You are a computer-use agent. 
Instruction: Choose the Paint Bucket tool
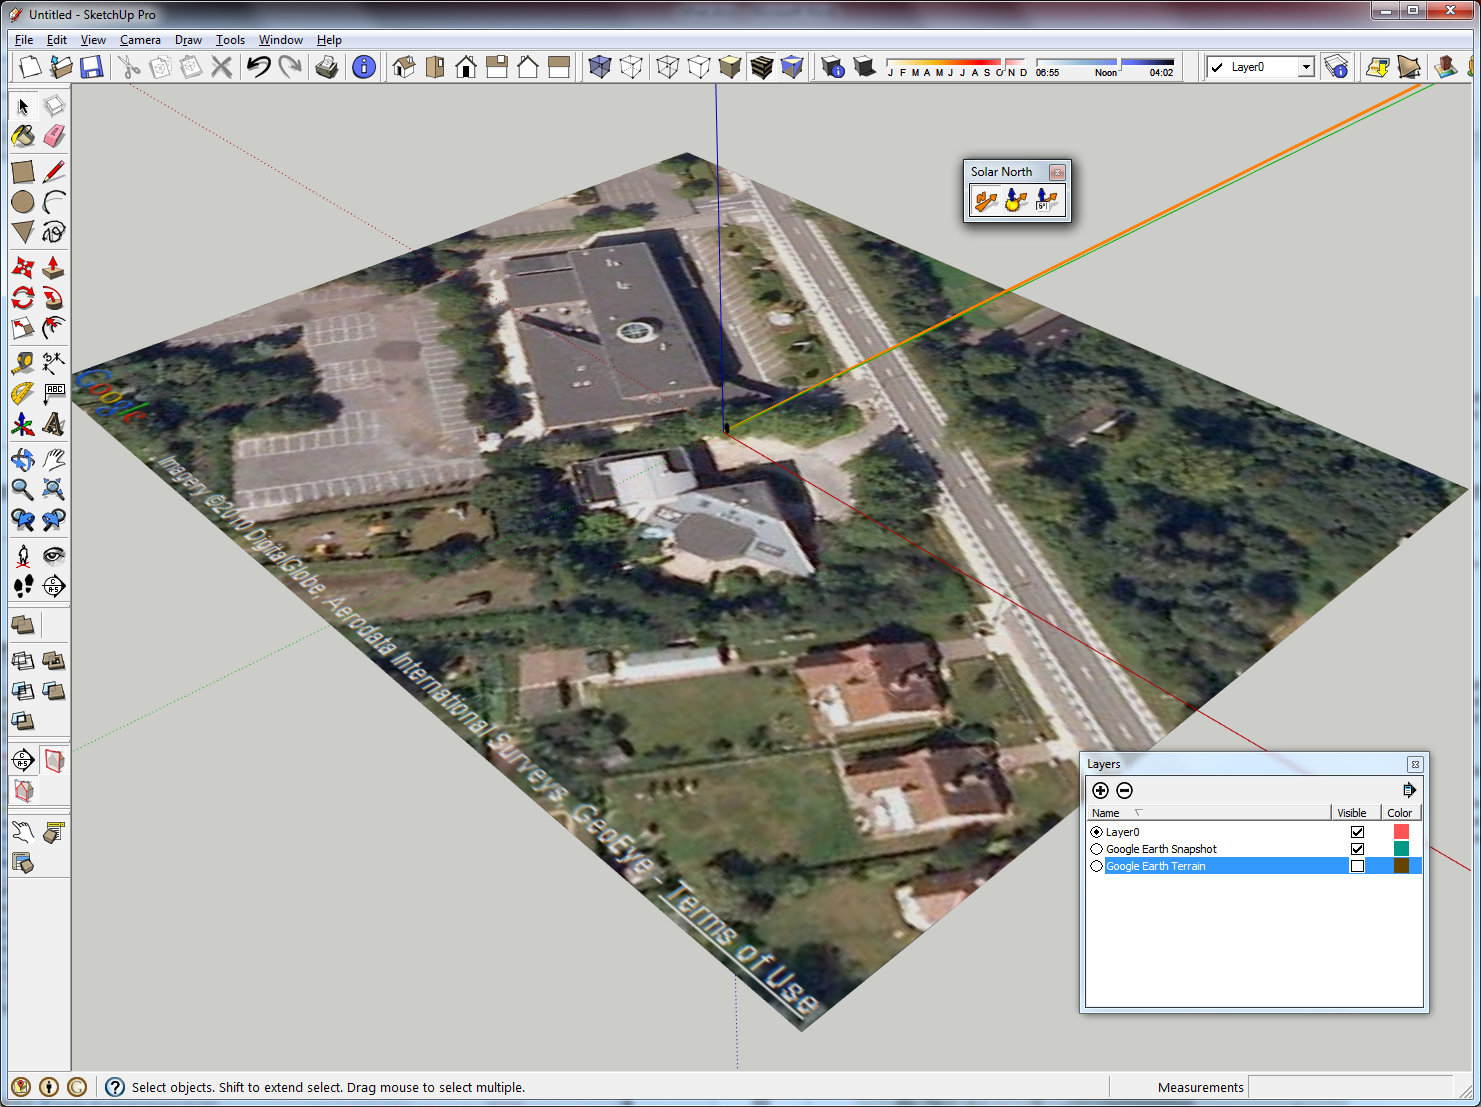coord(23,136)
